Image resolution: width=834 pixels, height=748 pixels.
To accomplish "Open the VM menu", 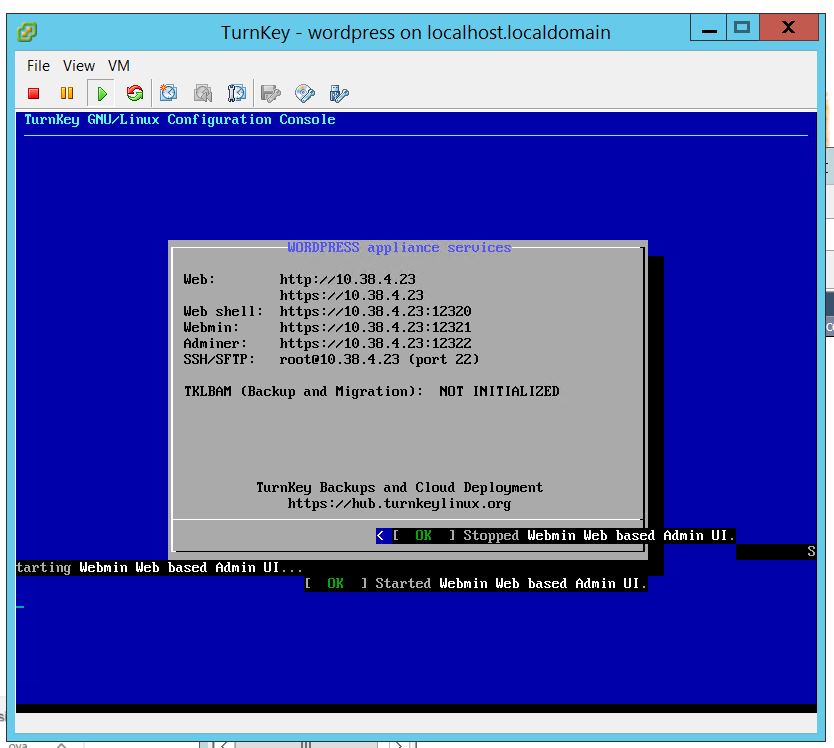I will [119, 66].
